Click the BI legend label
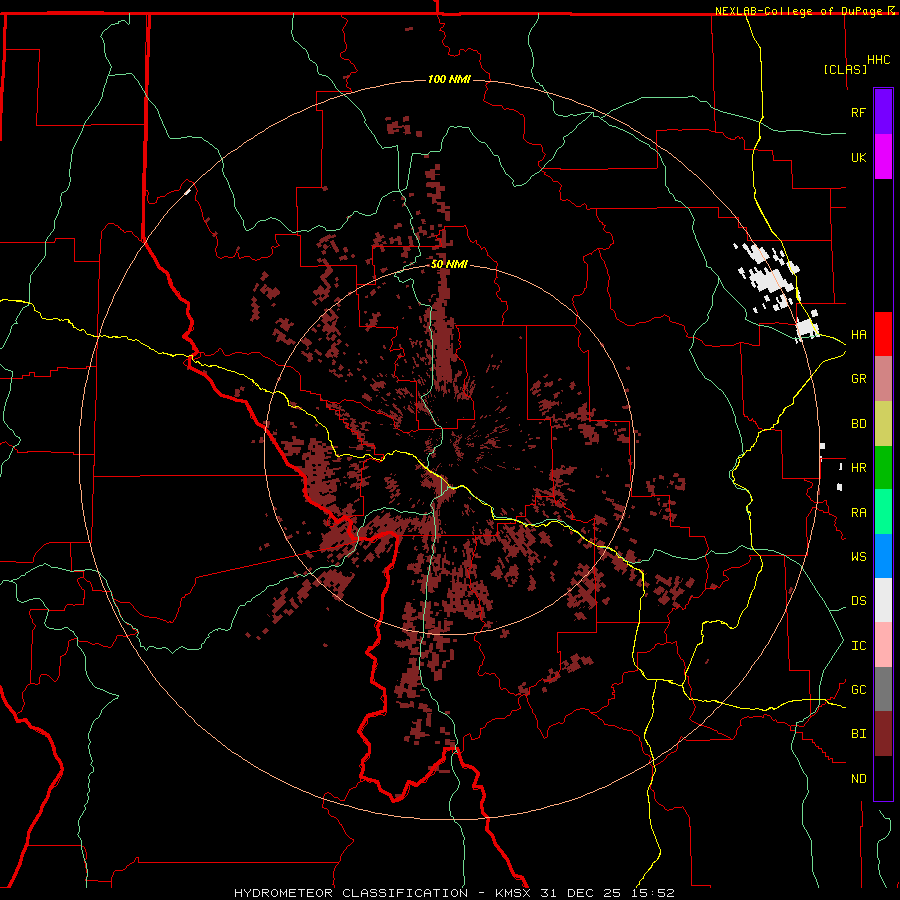The image size is (900, 900). [858, 734]
